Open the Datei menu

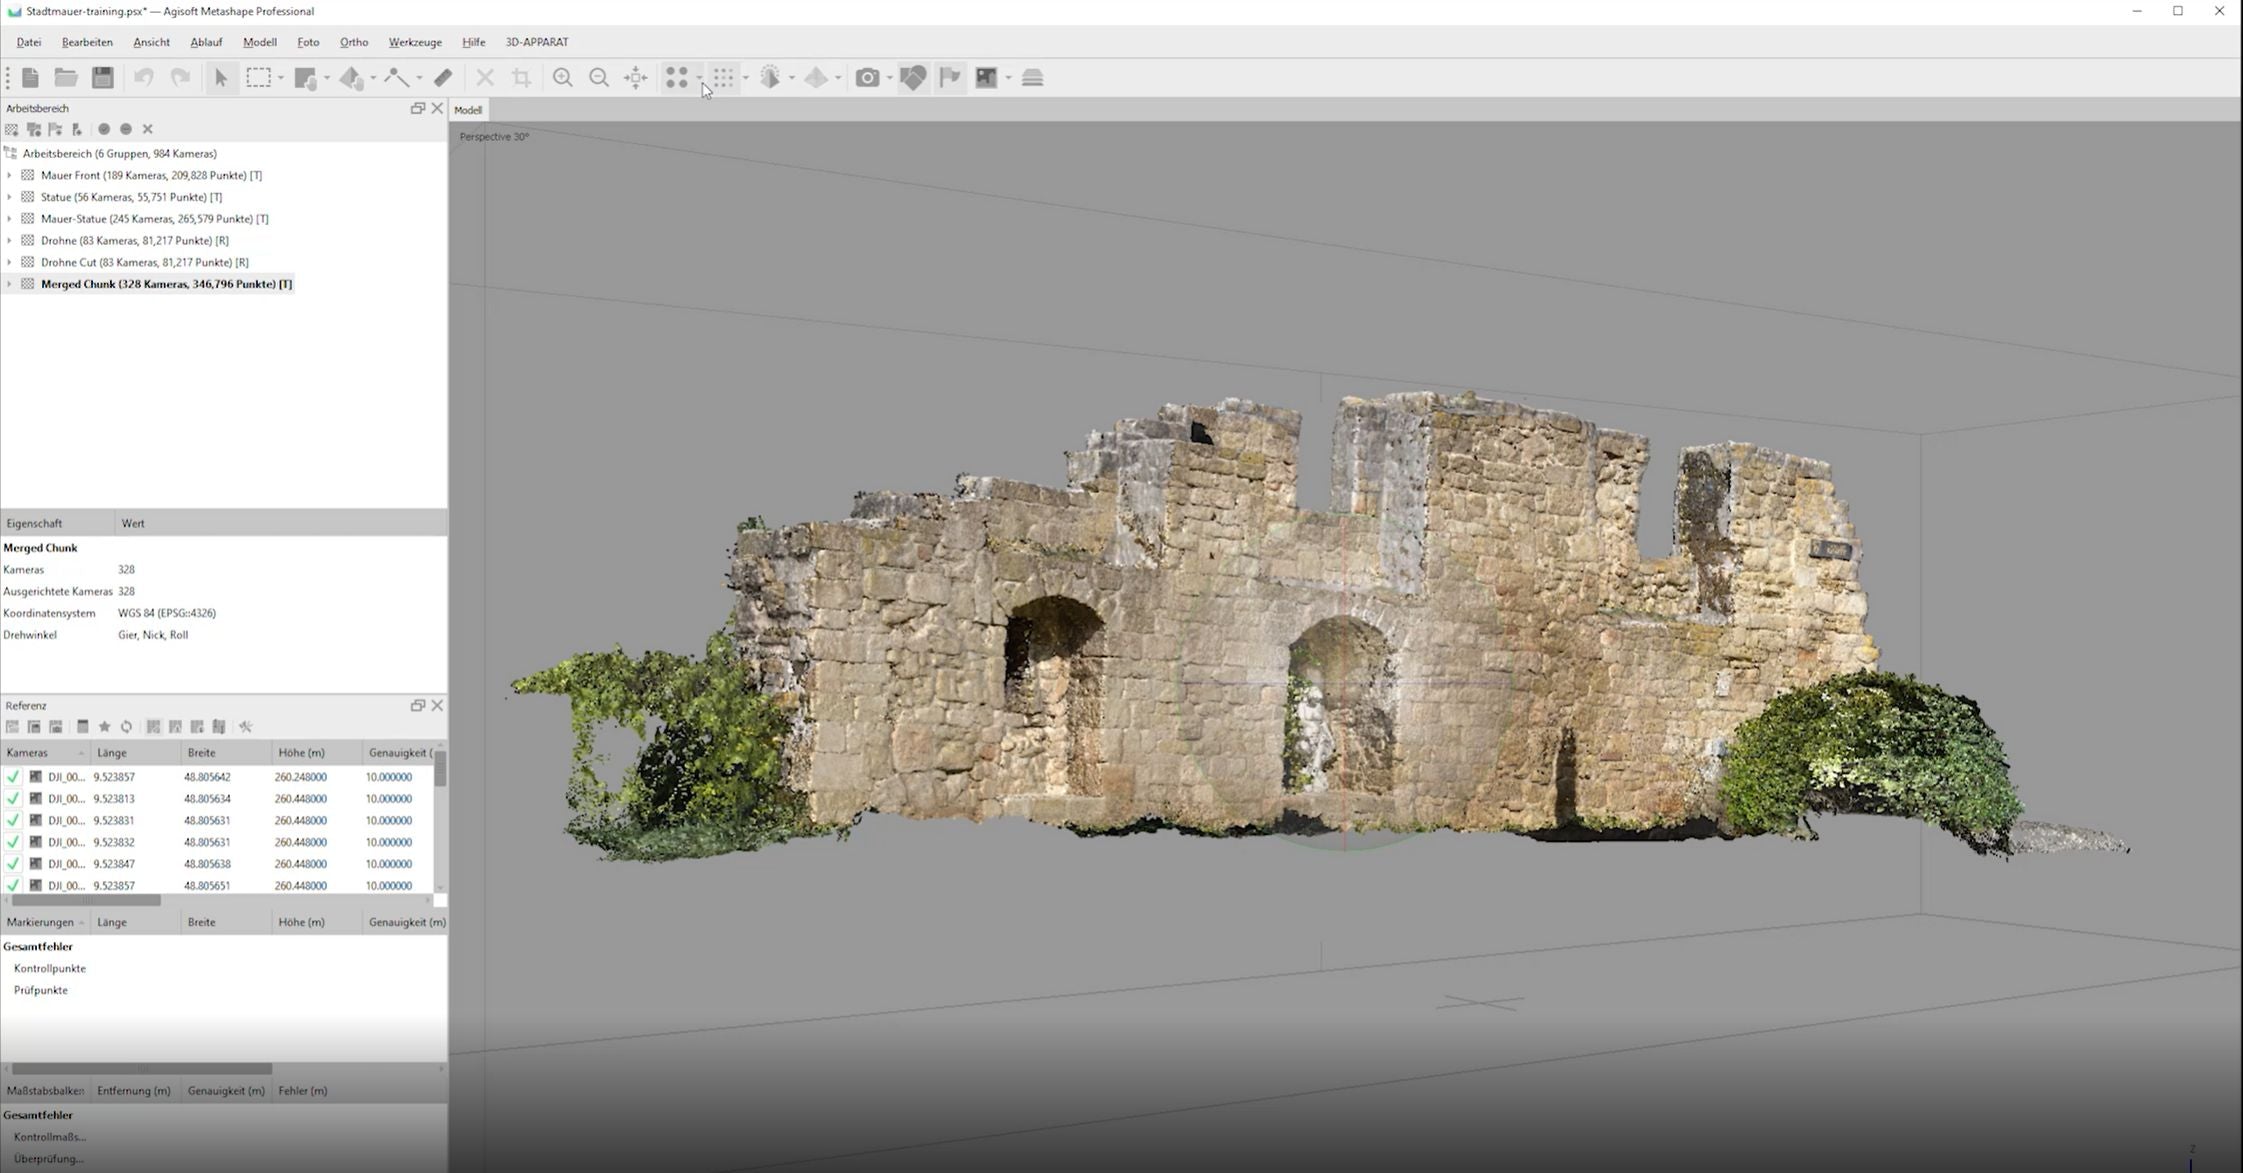29,42
